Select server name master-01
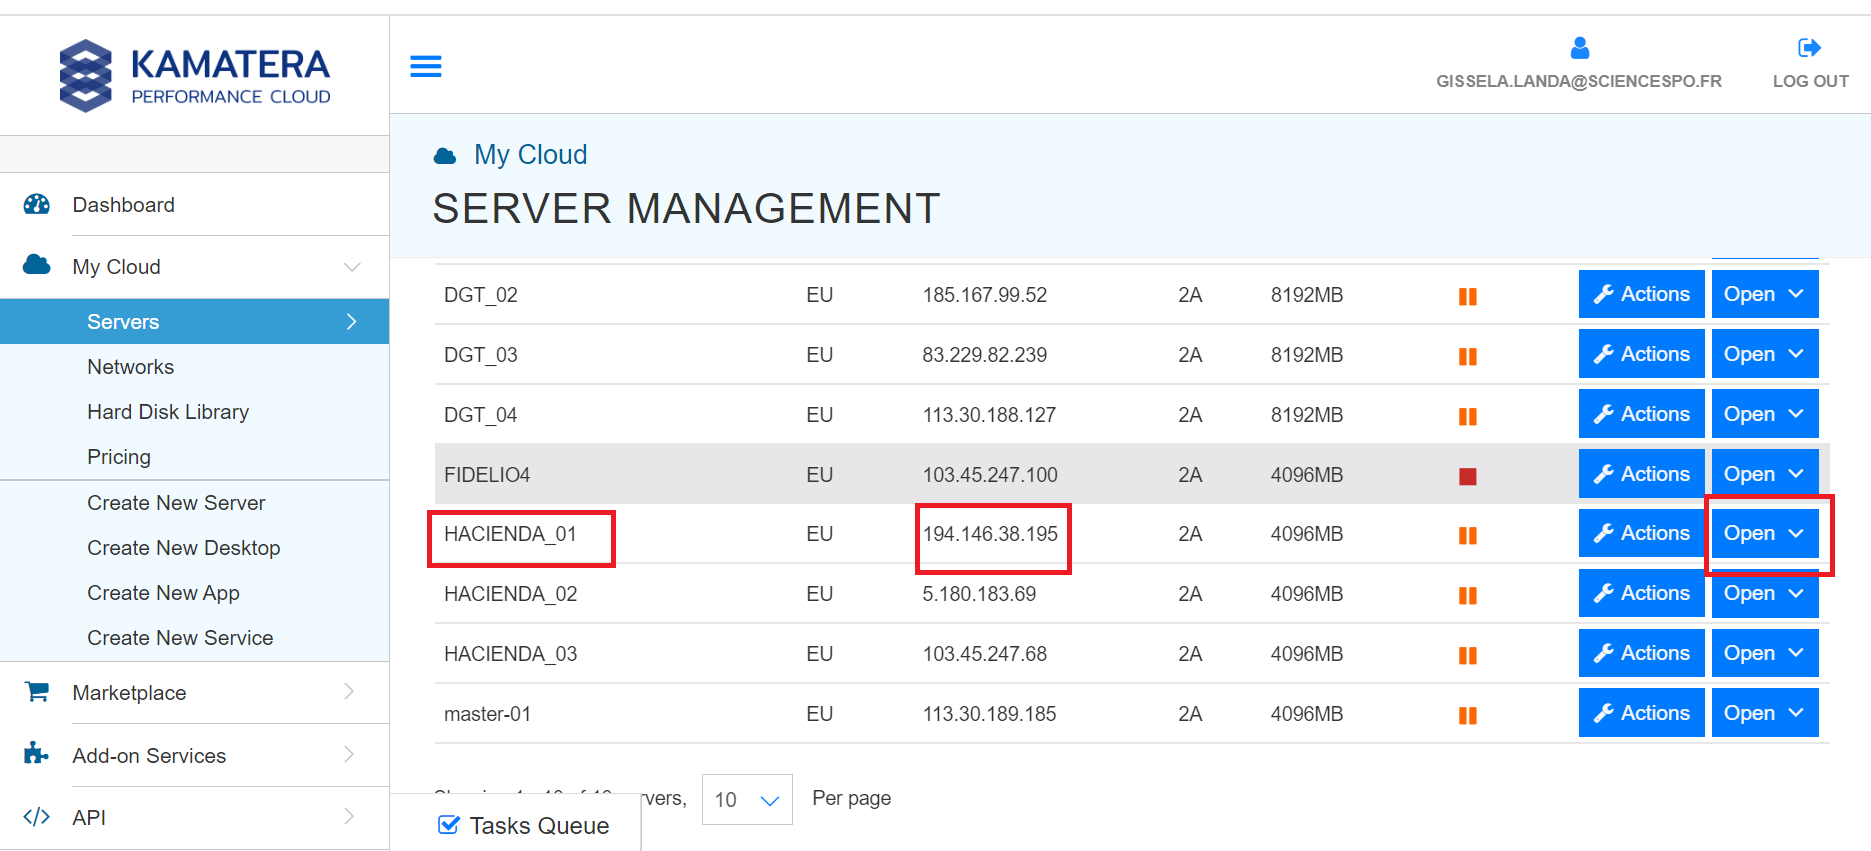The height and width of the screenshot is (851, 1871). point(487,714)
